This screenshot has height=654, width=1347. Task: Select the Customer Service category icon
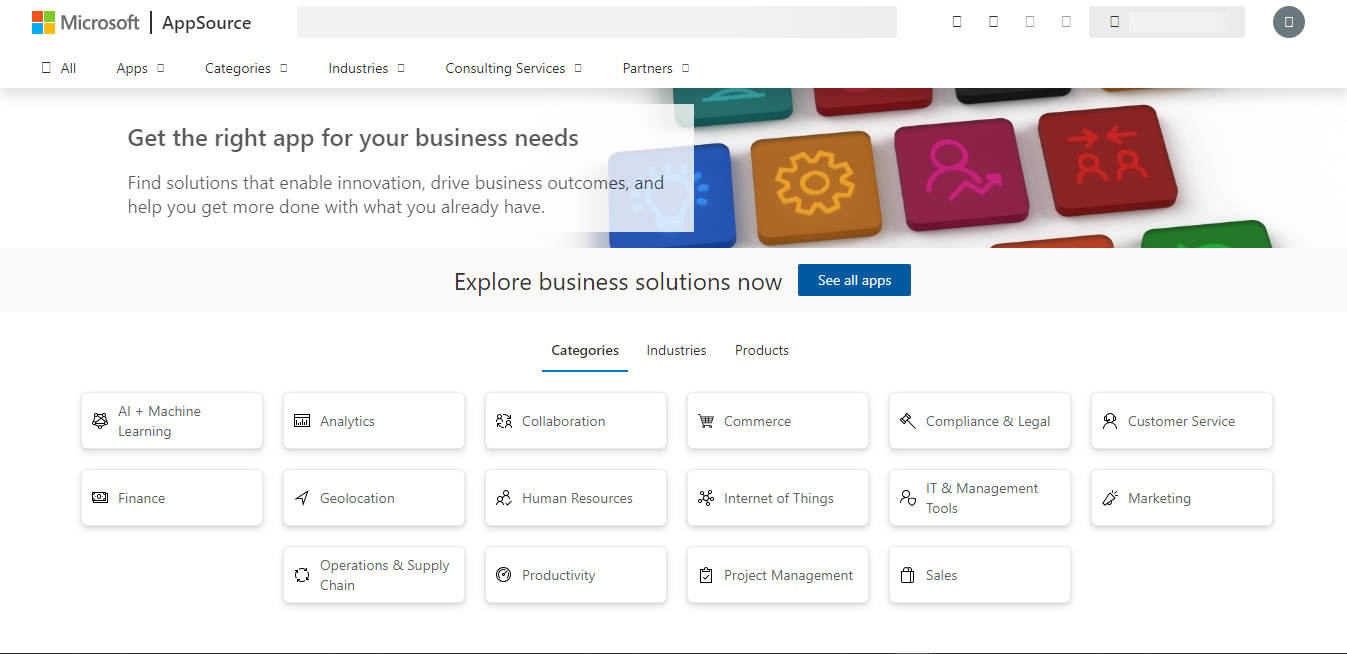(1110, 420)
